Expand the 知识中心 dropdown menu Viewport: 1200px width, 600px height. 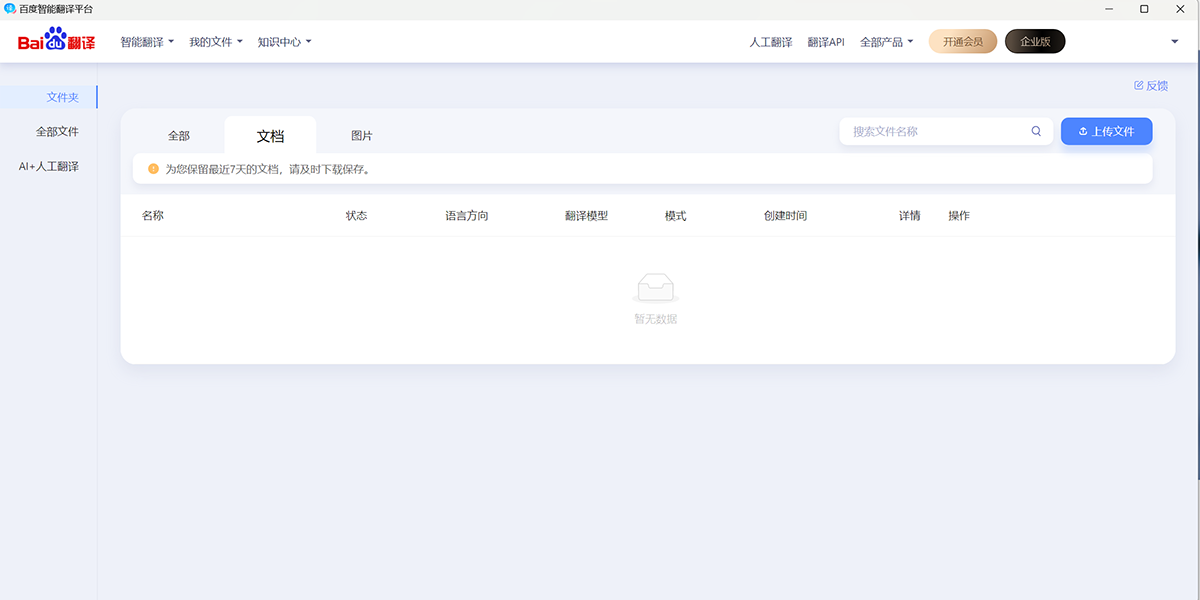[x=284, y=42]
